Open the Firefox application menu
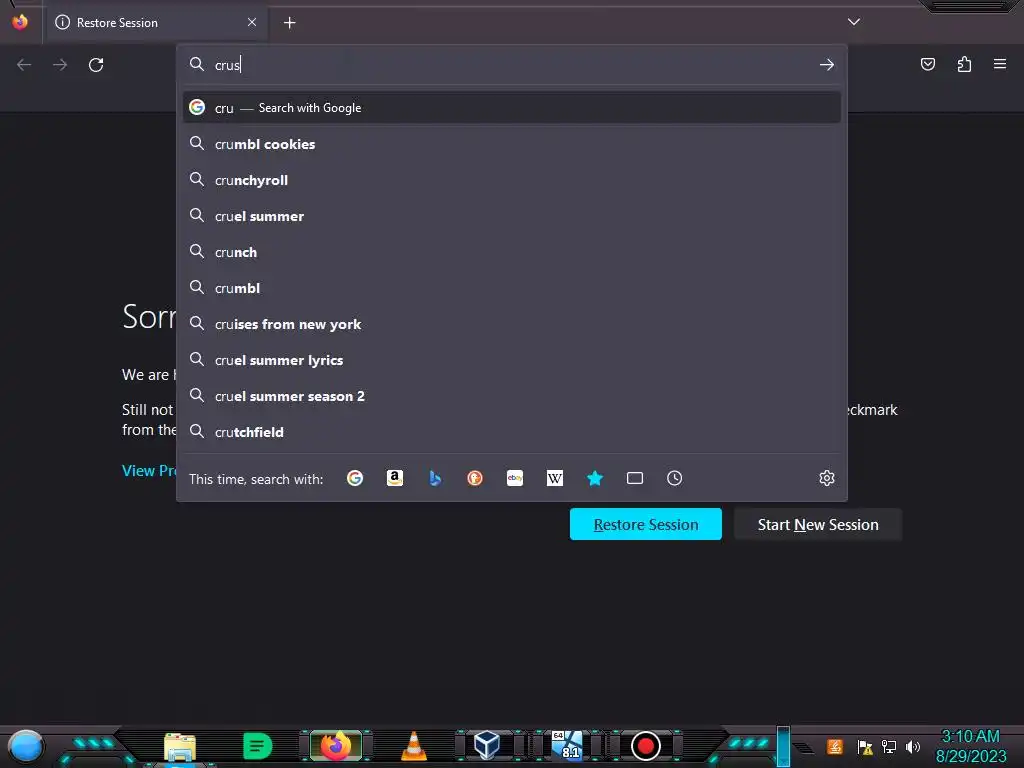 [1000, 64]
